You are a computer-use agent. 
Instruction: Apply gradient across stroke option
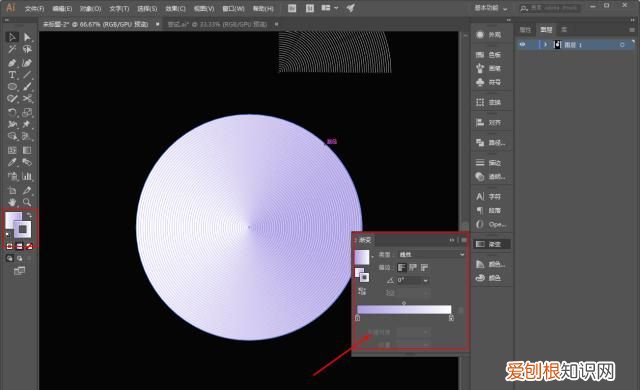click(424, 268)
